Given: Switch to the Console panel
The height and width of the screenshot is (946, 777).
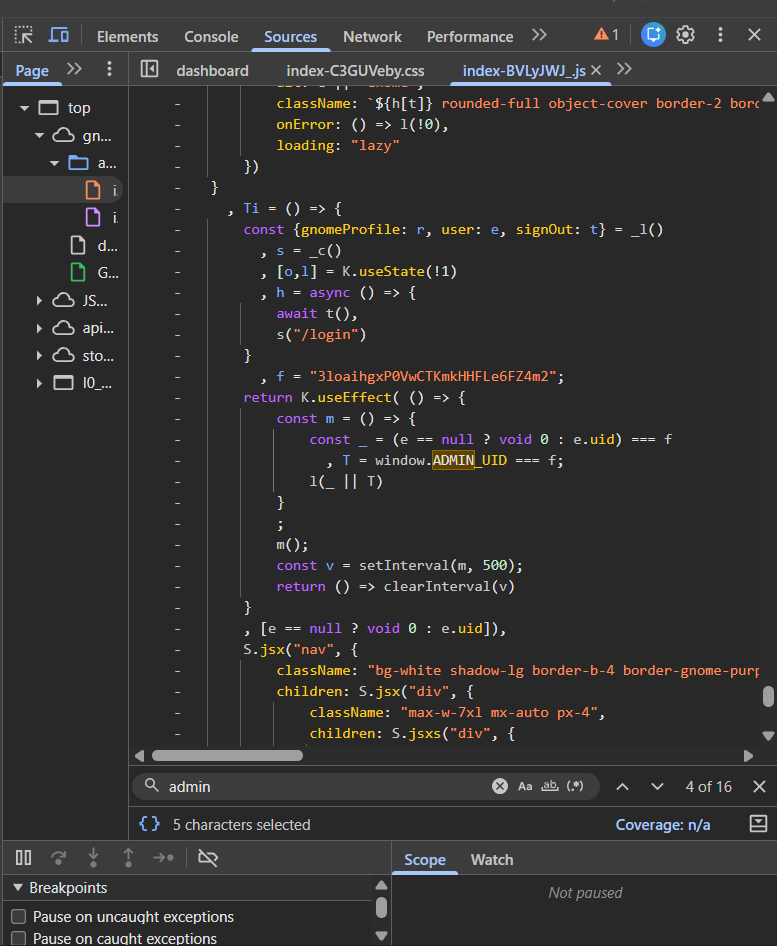Looking at the screenshot, I should tap(211, 37).
